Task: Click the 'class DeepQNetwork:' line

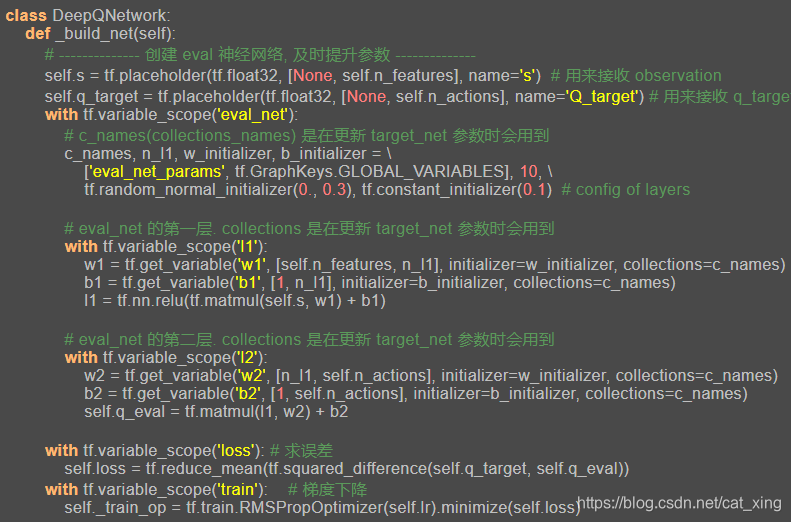Action: pyautogui.click(x=88, y=15)
